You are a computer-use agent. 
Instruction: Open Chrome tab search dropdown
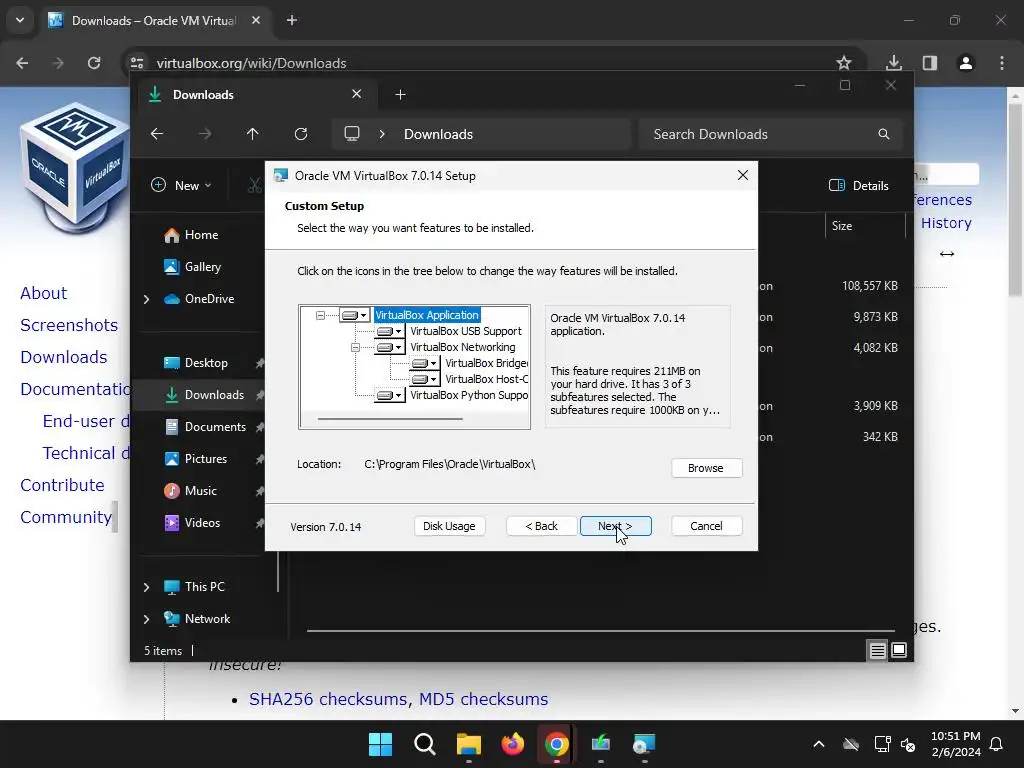(x=20, y=20)
